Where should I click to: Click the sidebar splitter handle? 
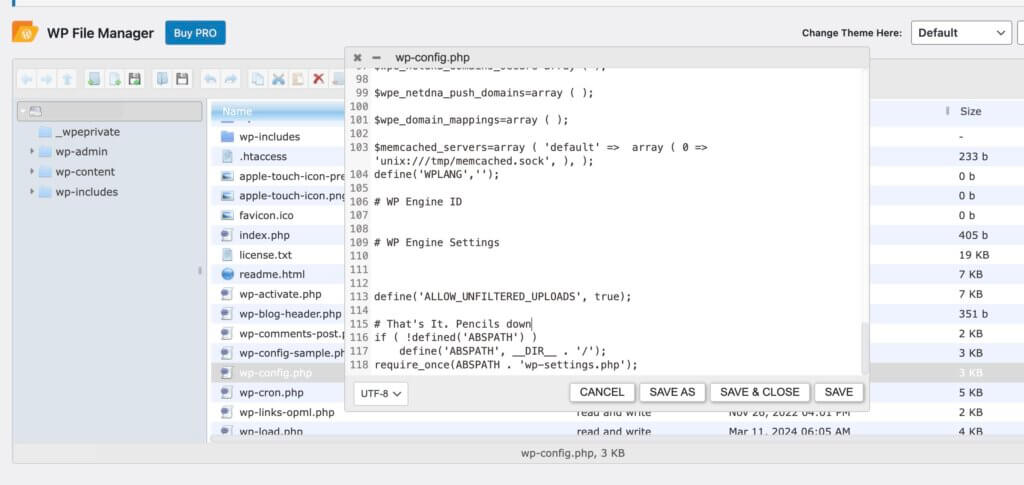pos(200,270)
